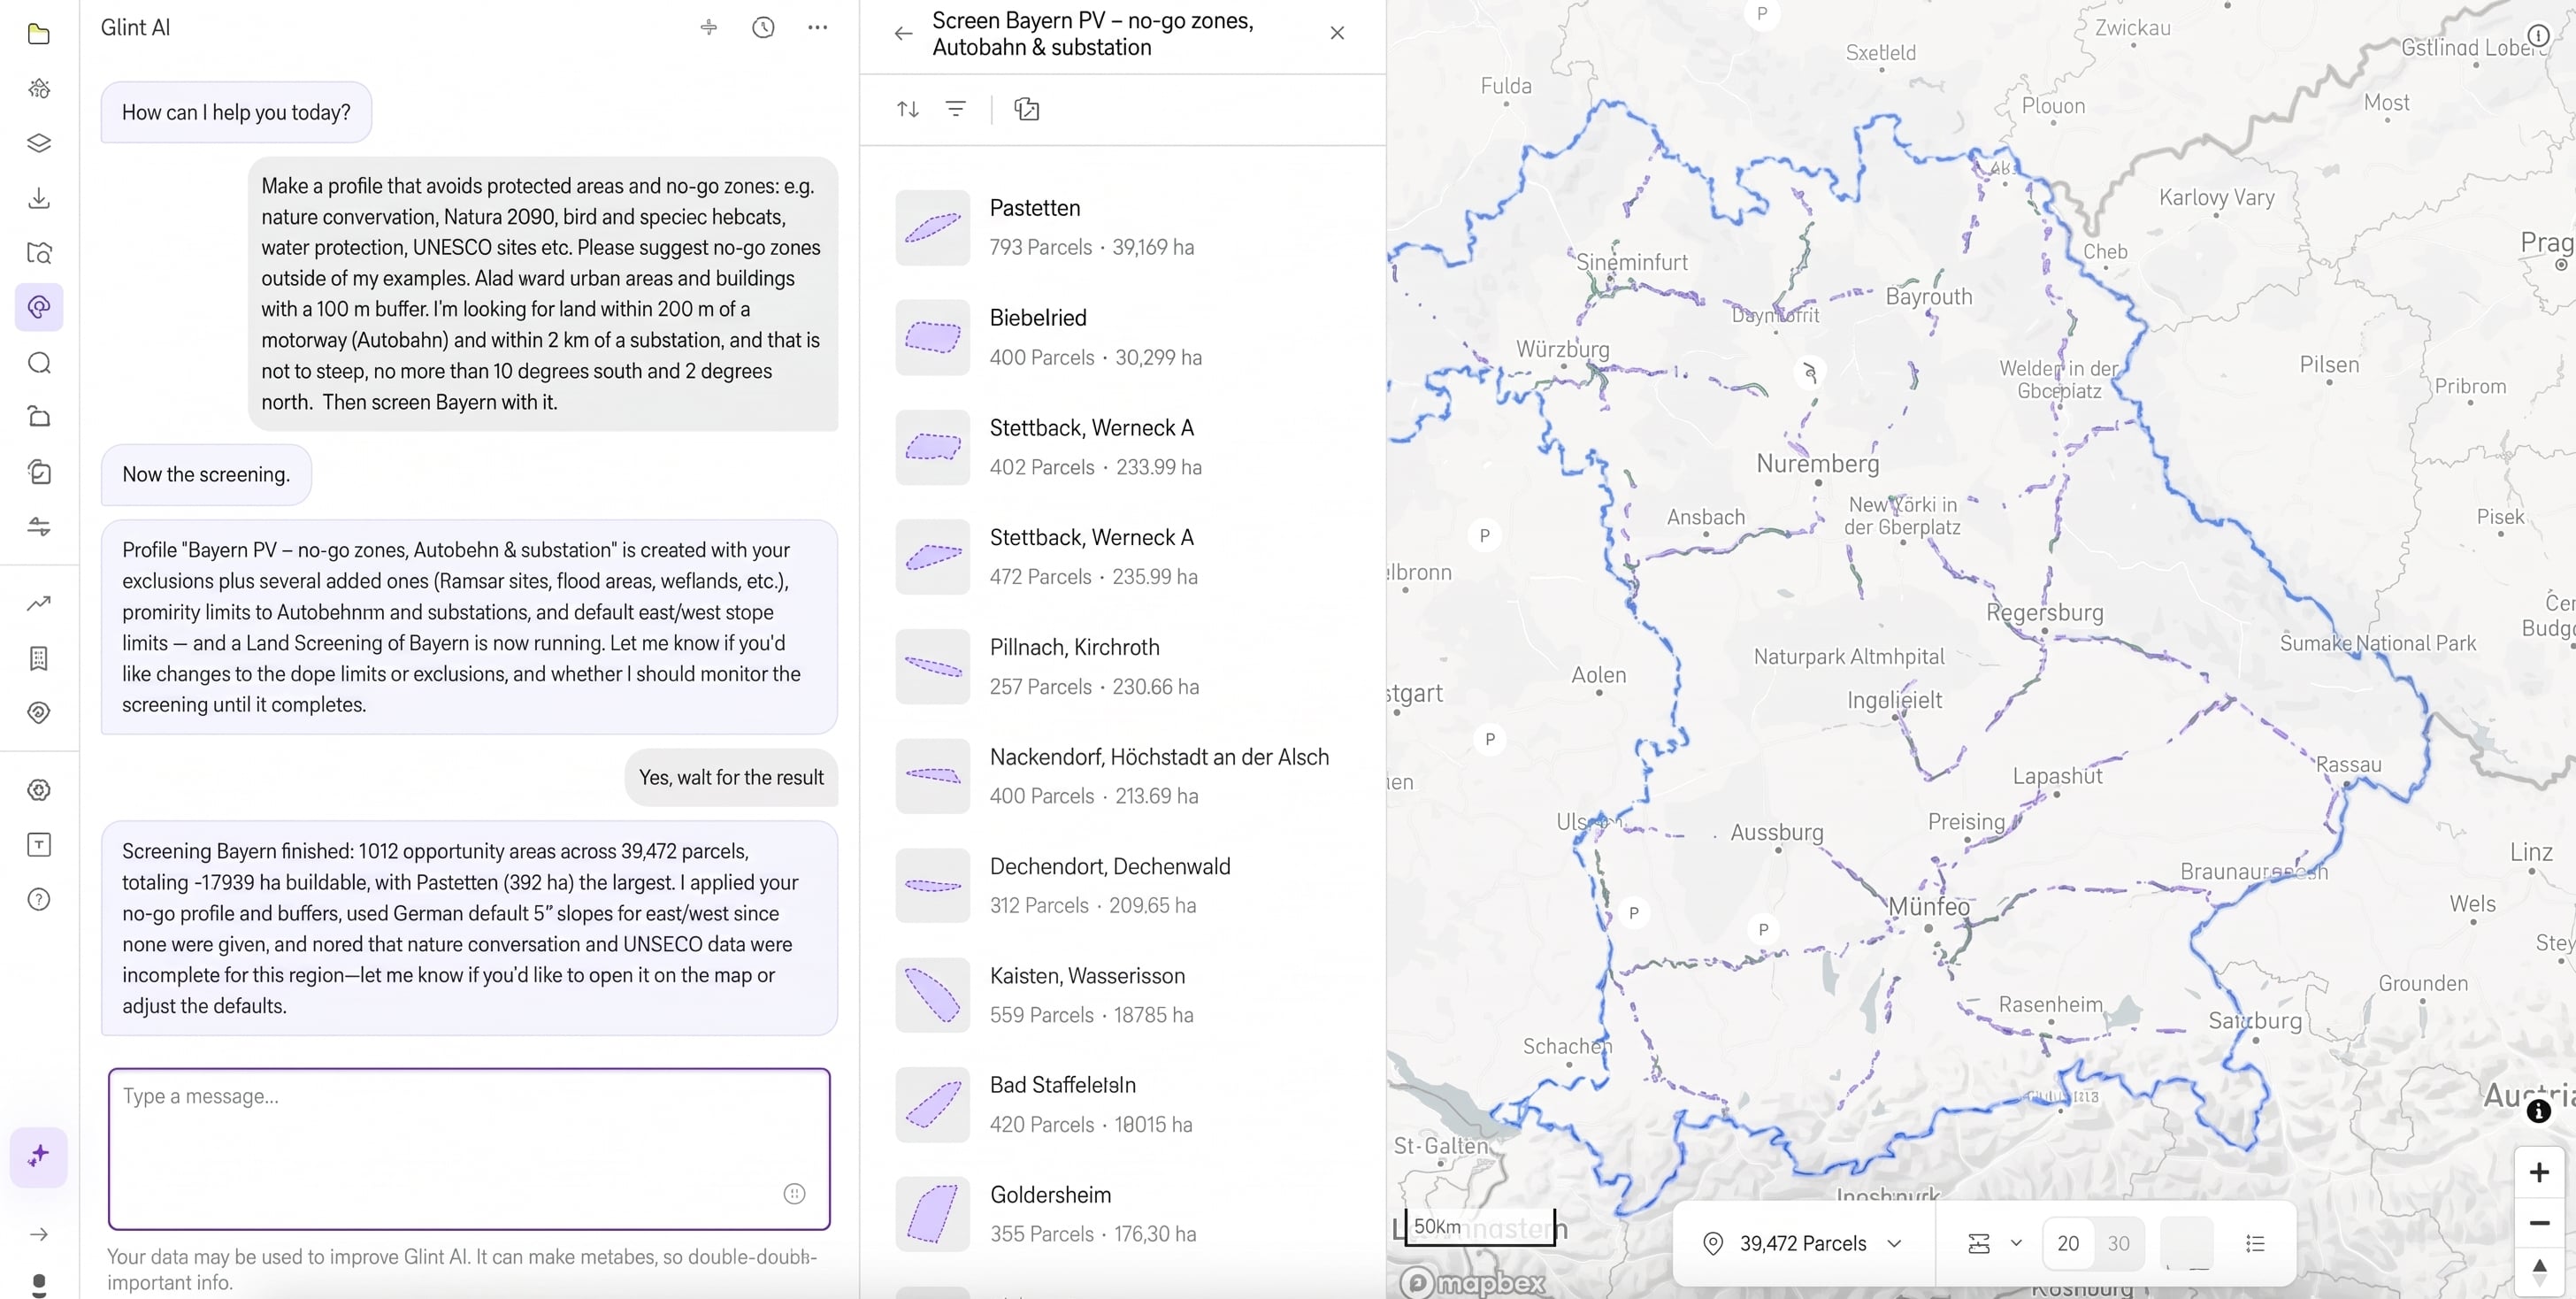Click the help question mark sidebar icon
2576x1299 pixels.
click(39, 899)
